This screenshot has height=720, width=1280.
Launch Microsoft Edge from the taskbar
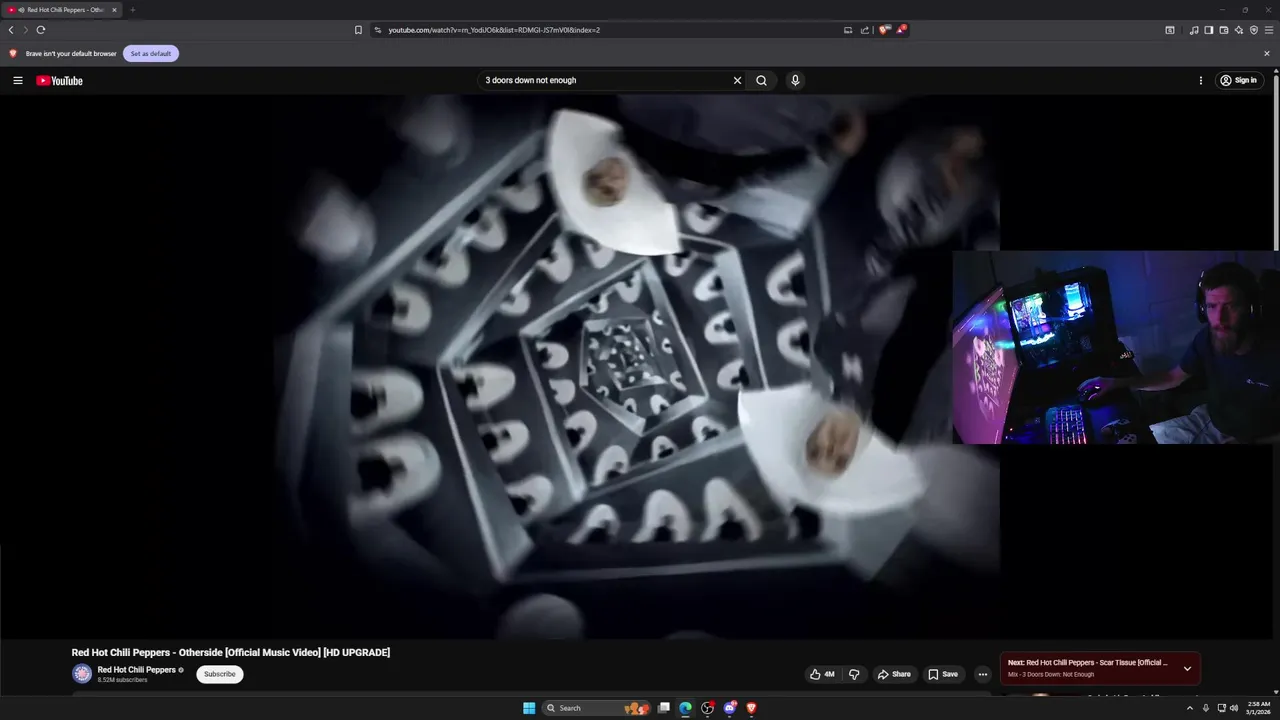[685, 708]
